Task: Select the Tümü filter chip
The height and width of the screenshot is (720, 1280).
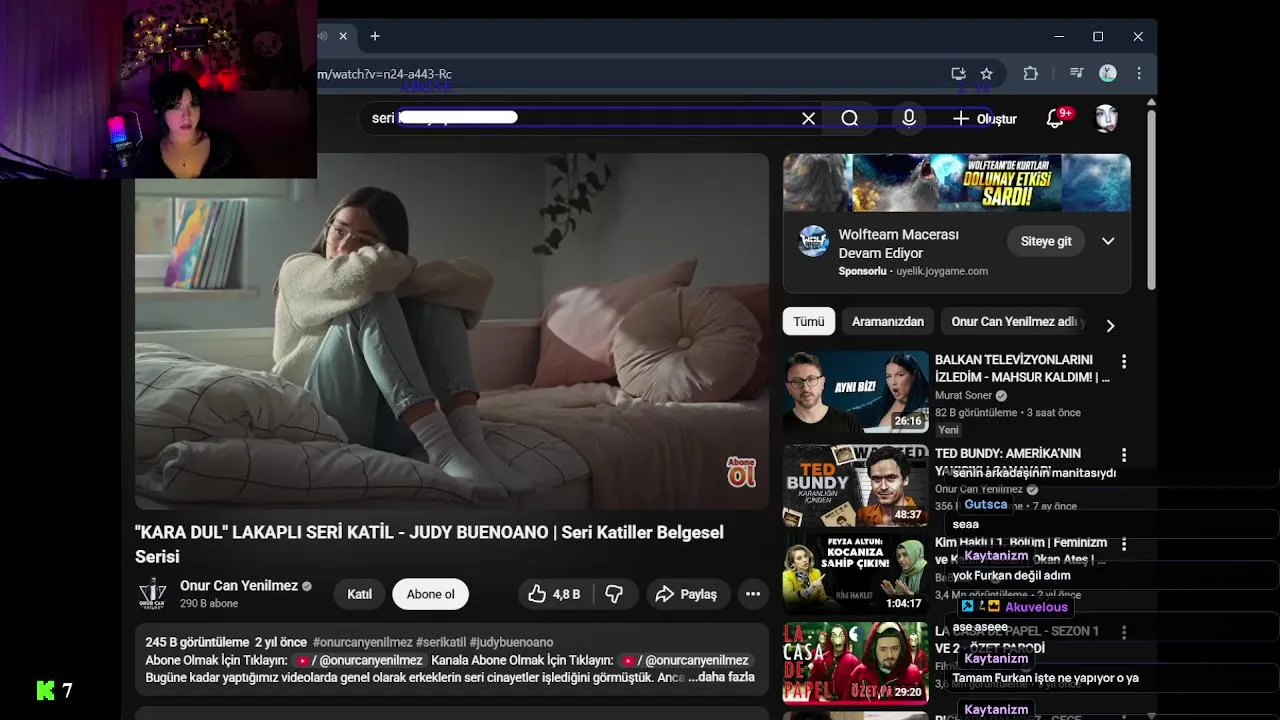Action: point(809,322)
